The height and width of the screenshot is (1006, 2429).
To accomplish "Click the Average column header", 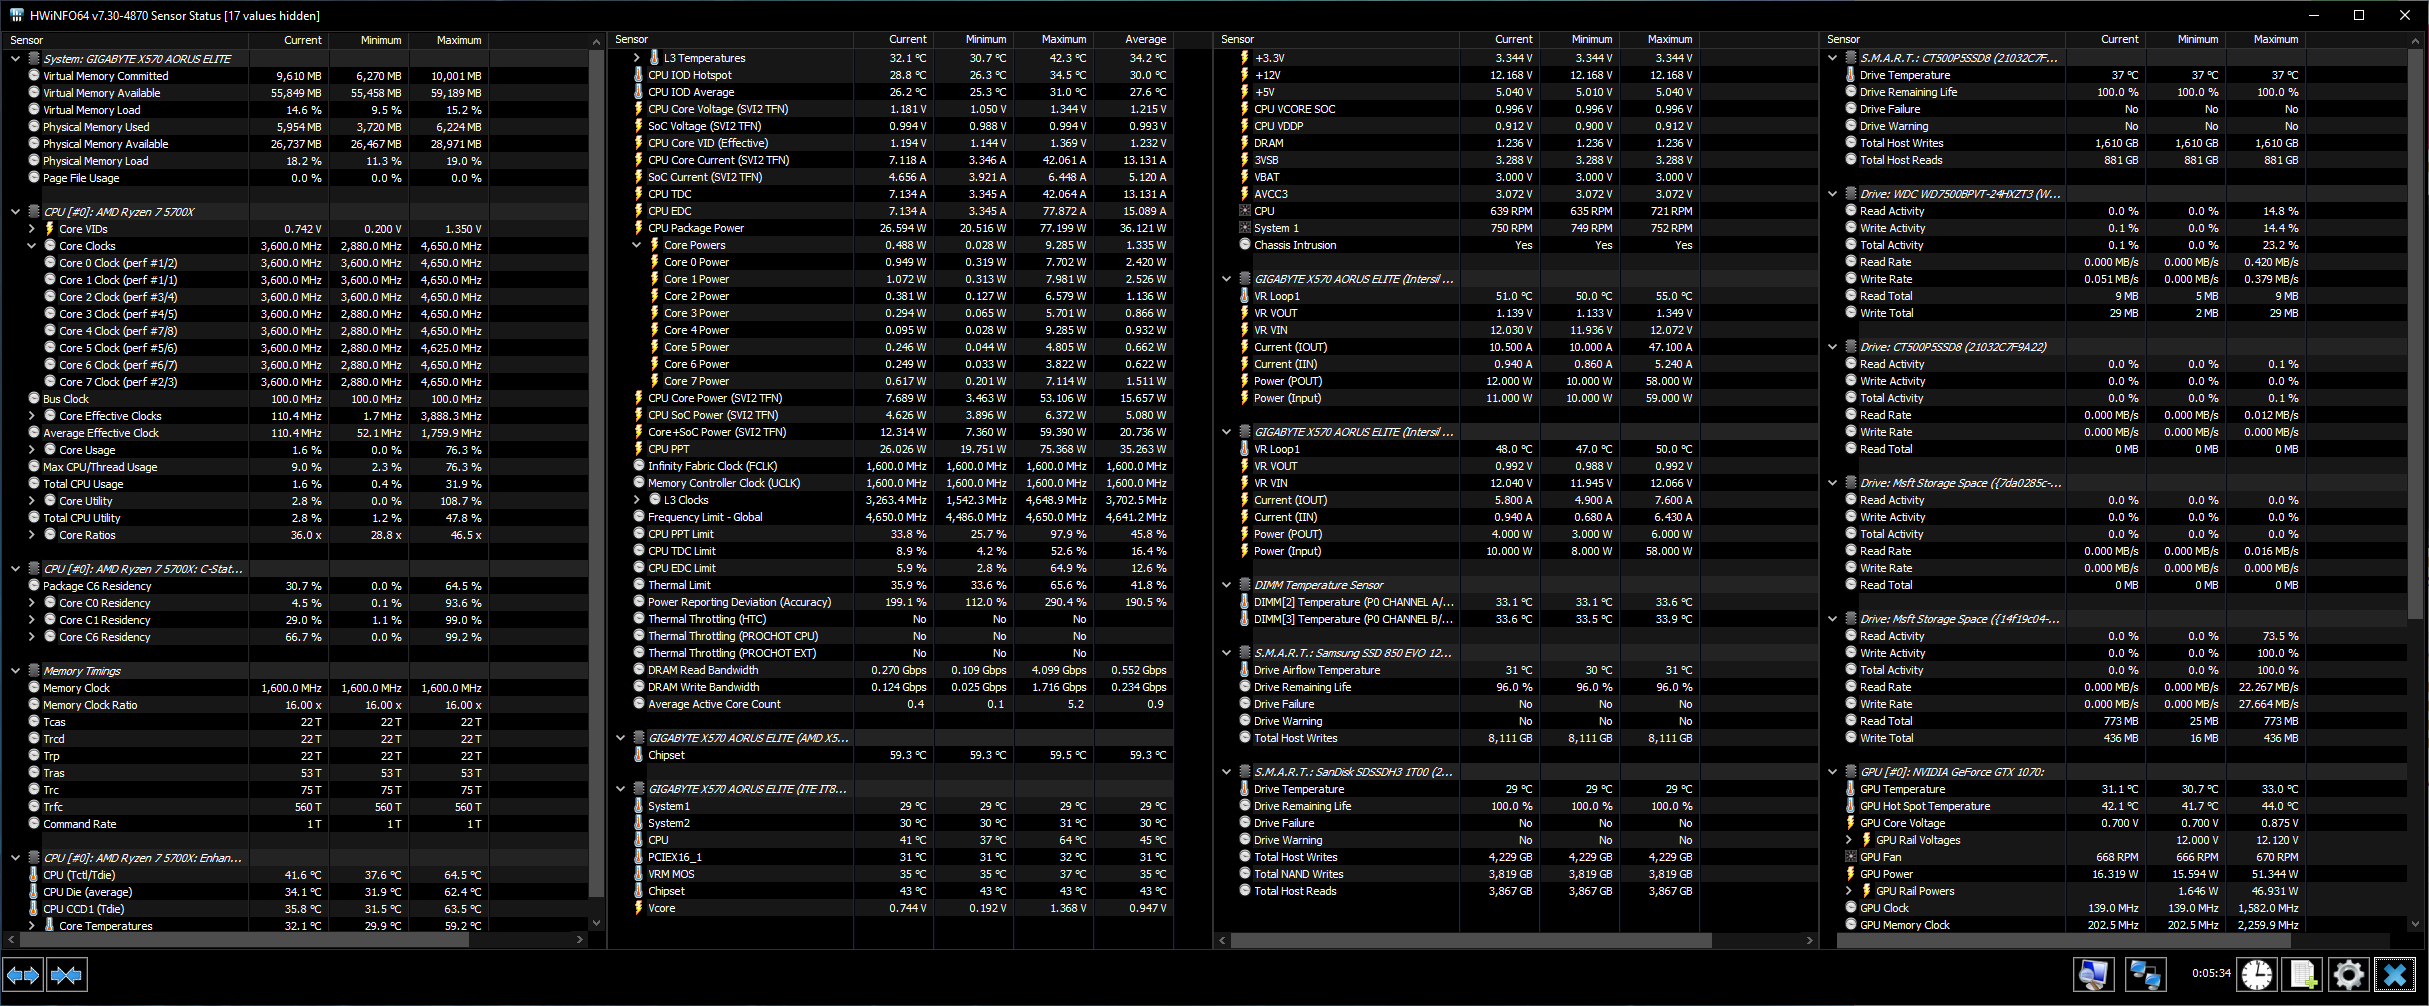I will [x=1134, y=39].
